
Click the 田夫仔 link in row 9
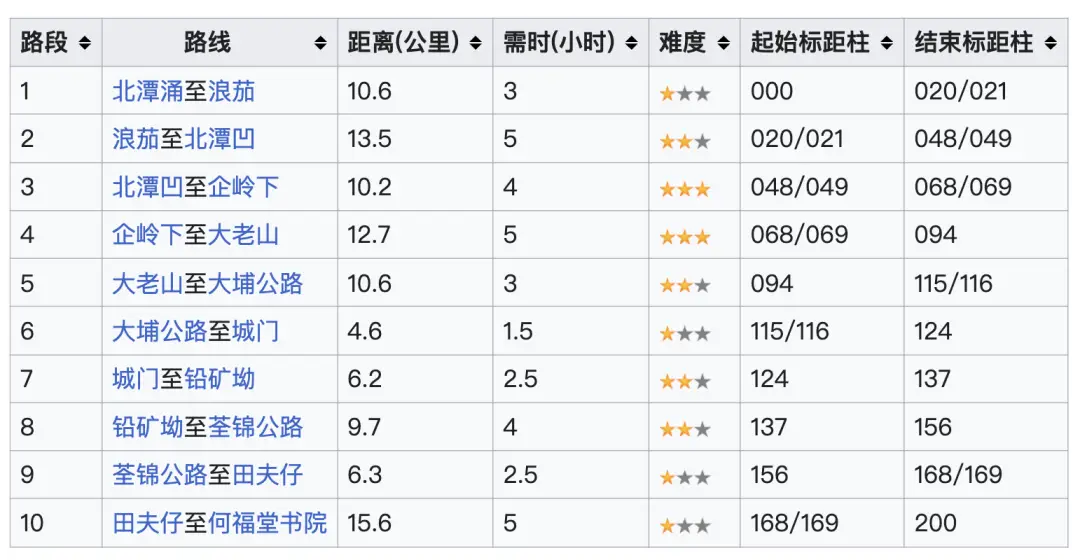click(267, 475)
